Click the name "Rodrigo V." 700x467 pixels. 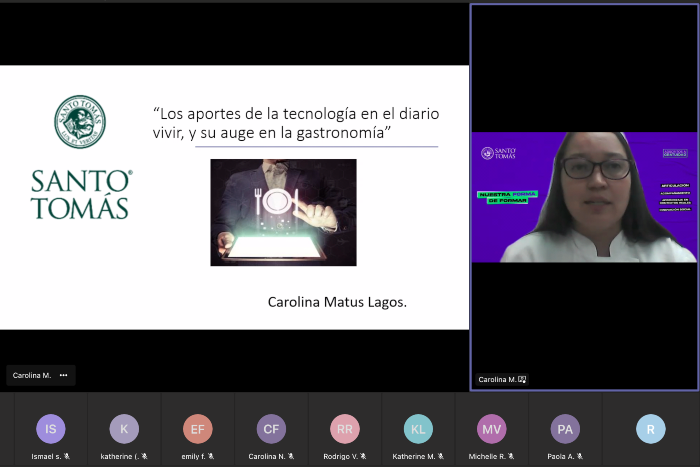pos(341,456)
